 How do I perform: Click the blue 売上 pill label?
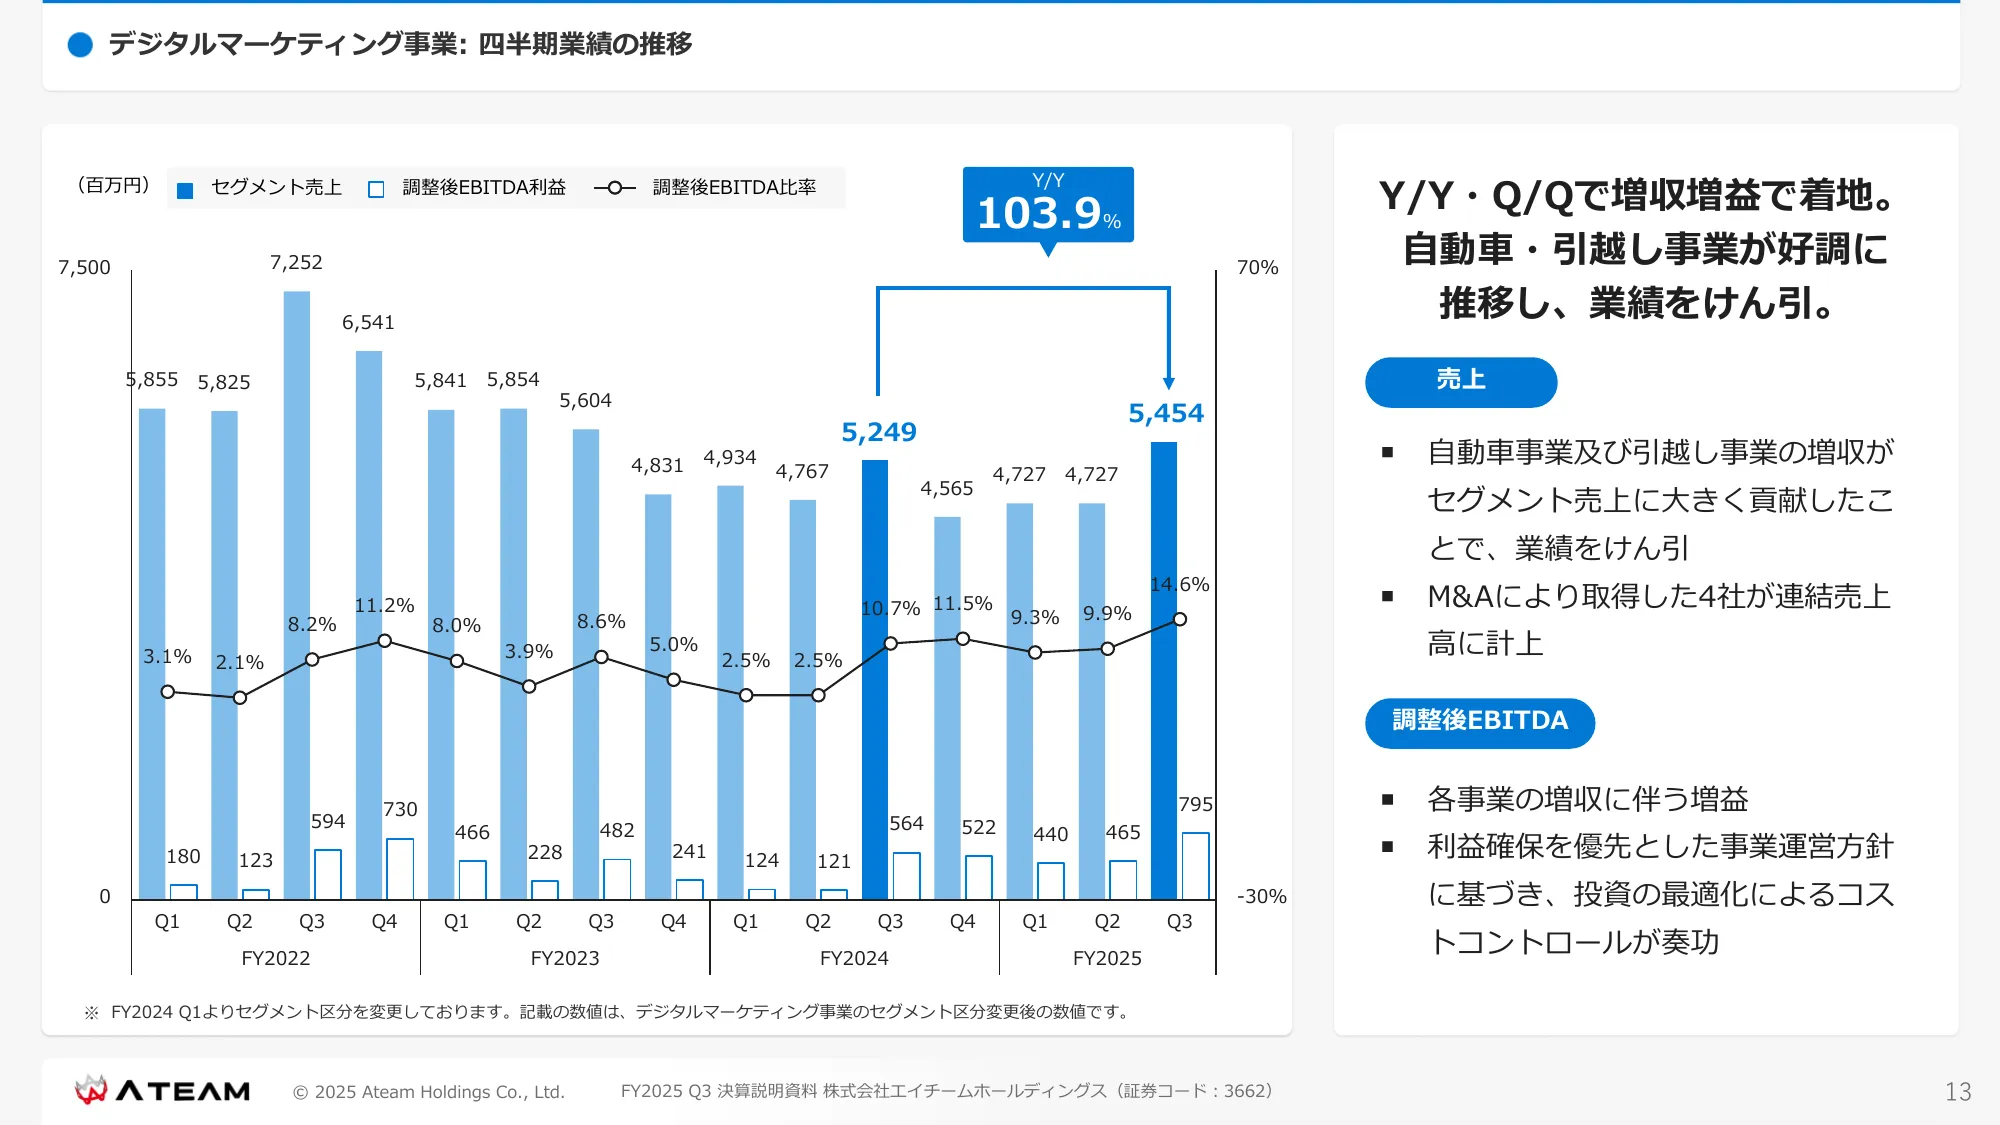pyautogui.click(x=1460, y=381)
